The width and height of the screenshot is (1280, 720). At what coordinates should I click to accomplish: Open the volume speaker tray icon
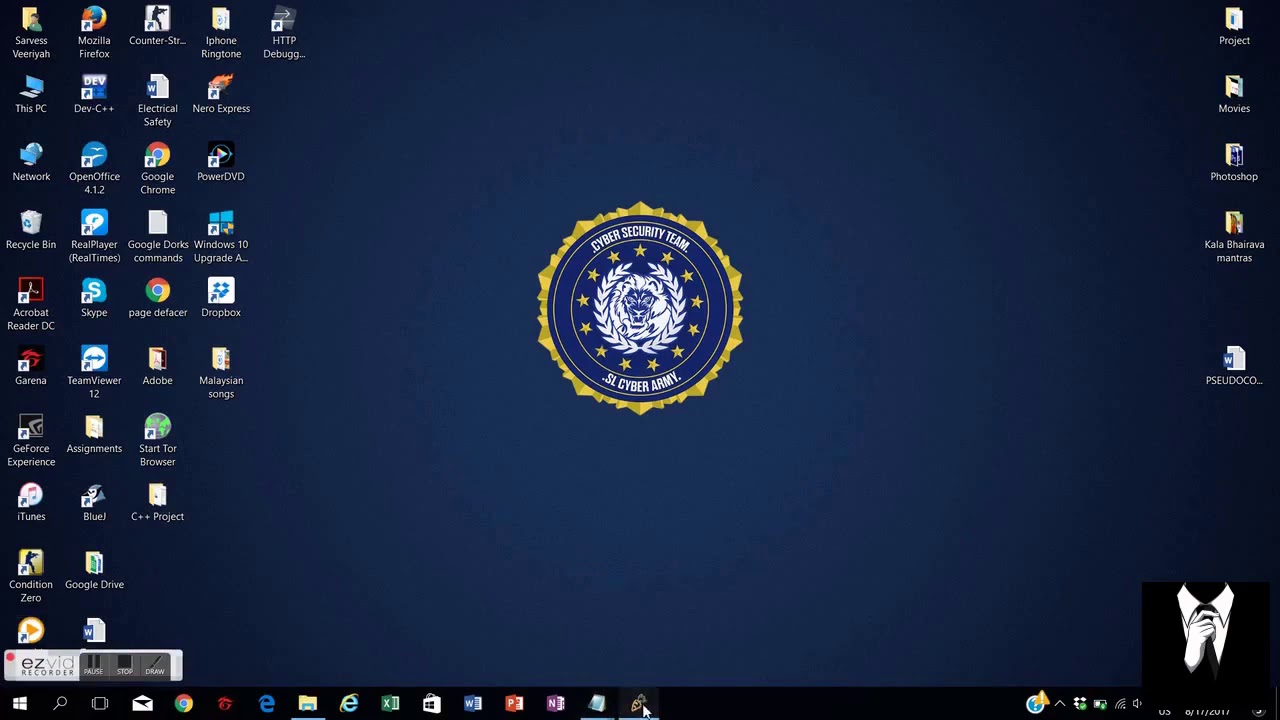[x=1137, y=704]
